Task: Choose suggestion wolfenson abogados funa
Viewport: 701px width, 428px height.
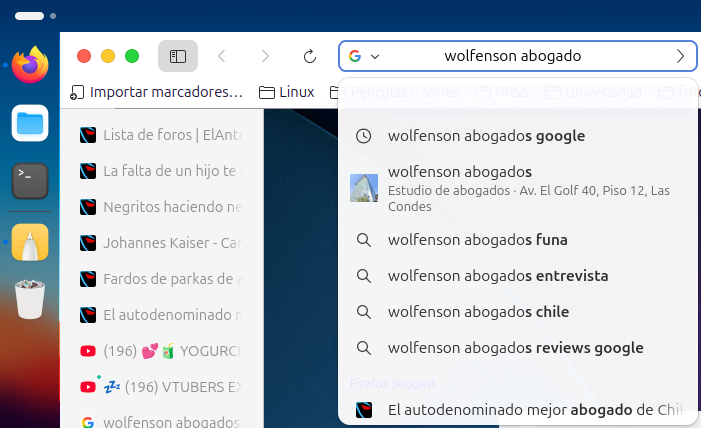Action: tap(519, 240)
